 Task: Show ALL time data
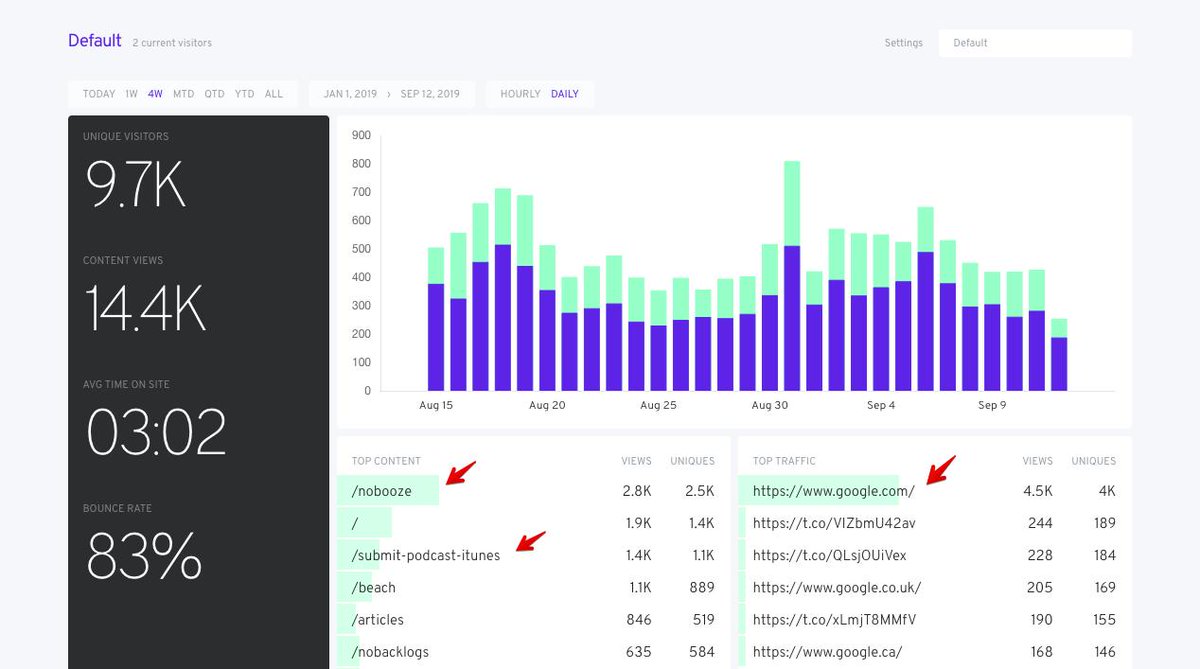(274, 94)
